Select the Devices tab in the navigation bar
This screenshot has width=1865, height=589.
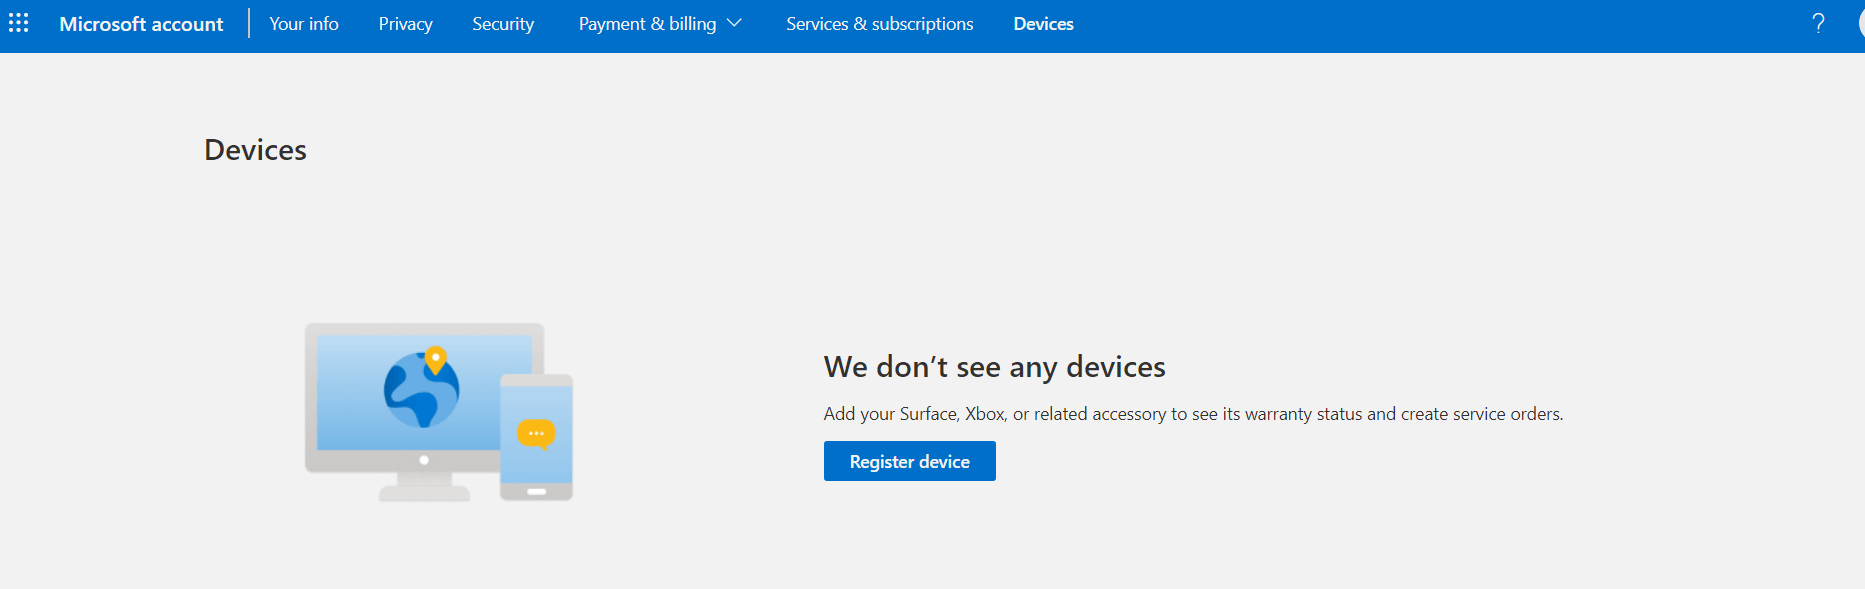[x=1043, y=24]
